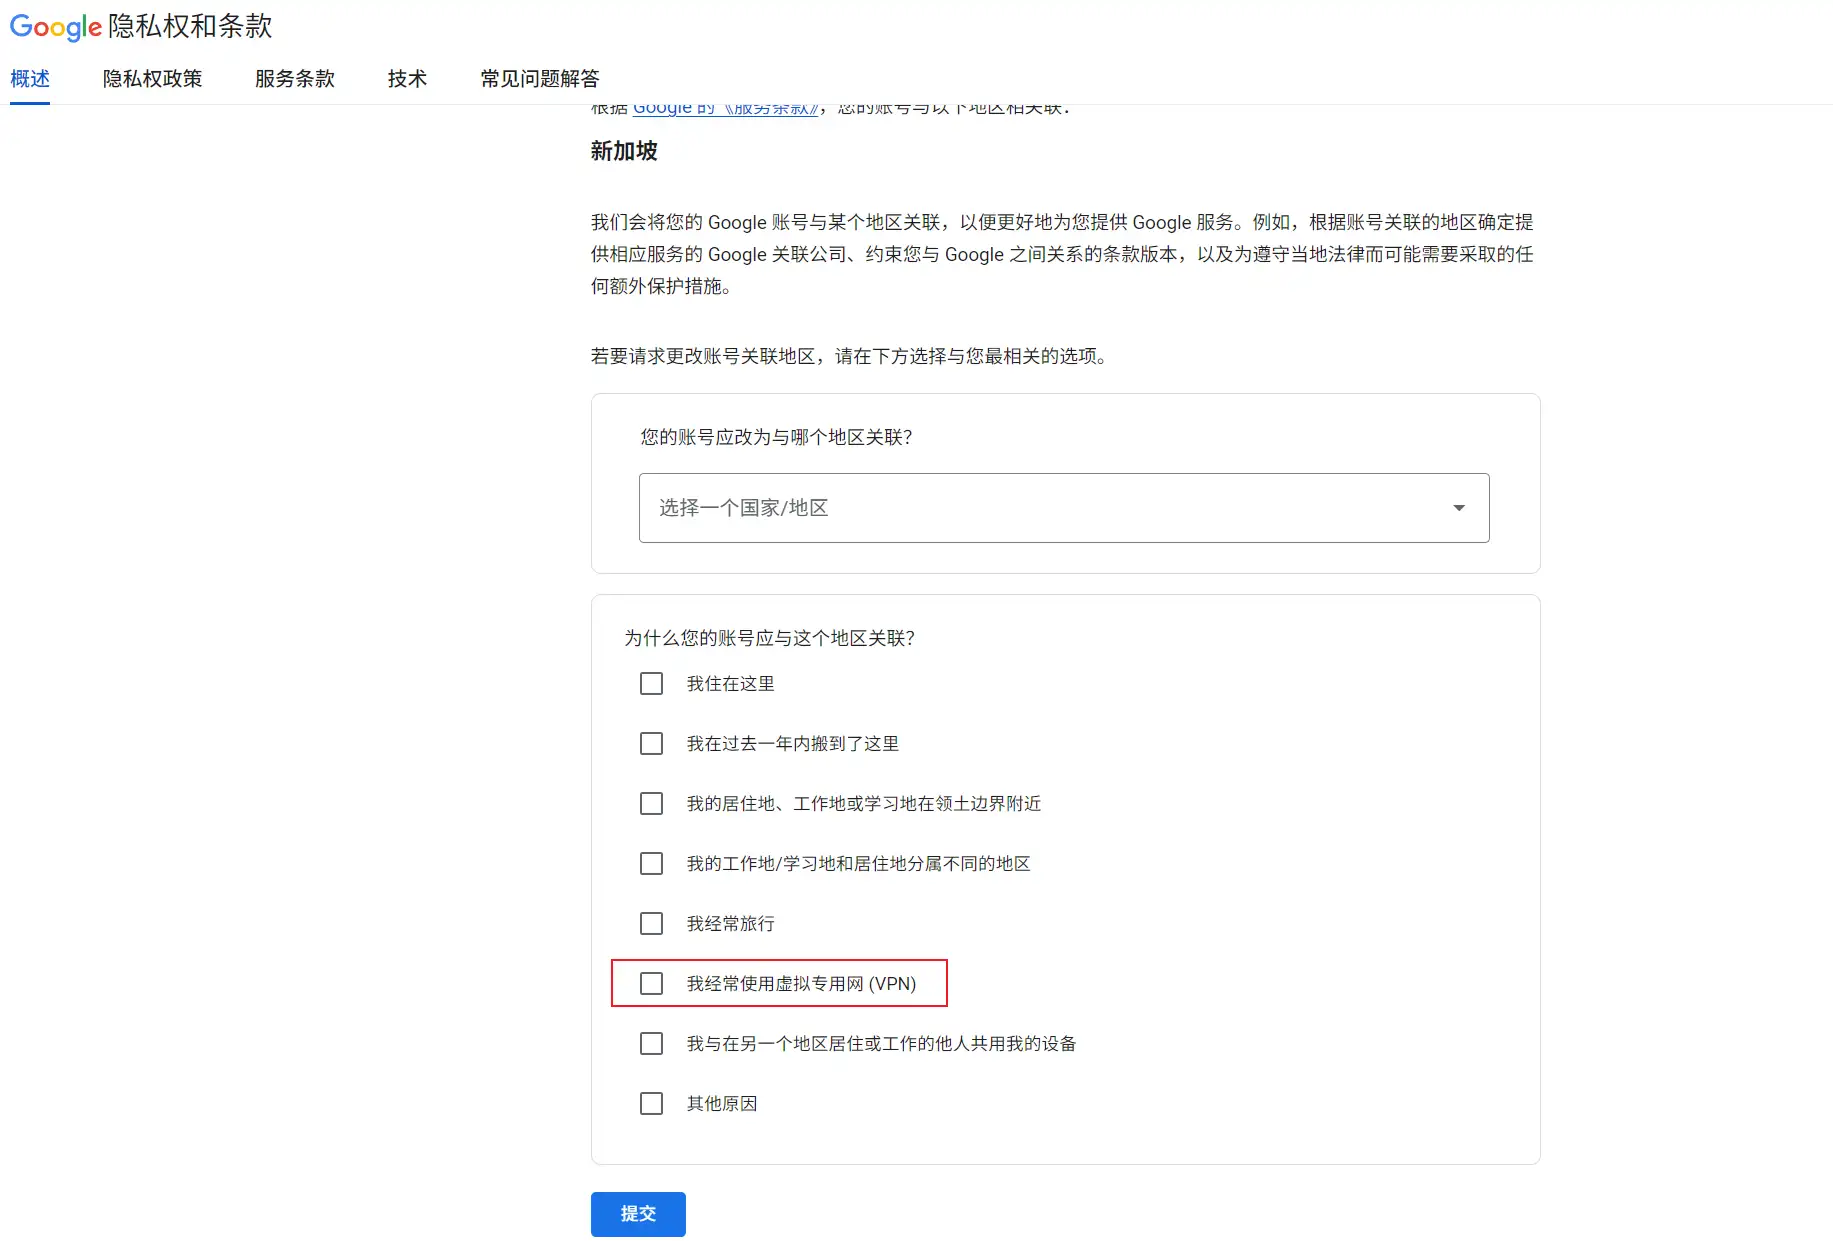The image size is (1833, 1241).
Task: Click the partially hidden Google 服务条款 link
Action: pyautogui.click(x=725, y=109)
